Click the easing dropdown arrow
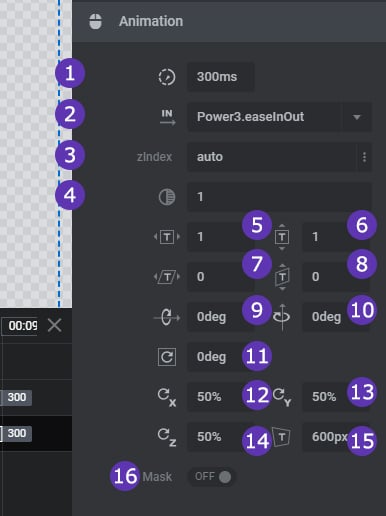The height and width of the screenshot is (516, 386). (357, 117)
